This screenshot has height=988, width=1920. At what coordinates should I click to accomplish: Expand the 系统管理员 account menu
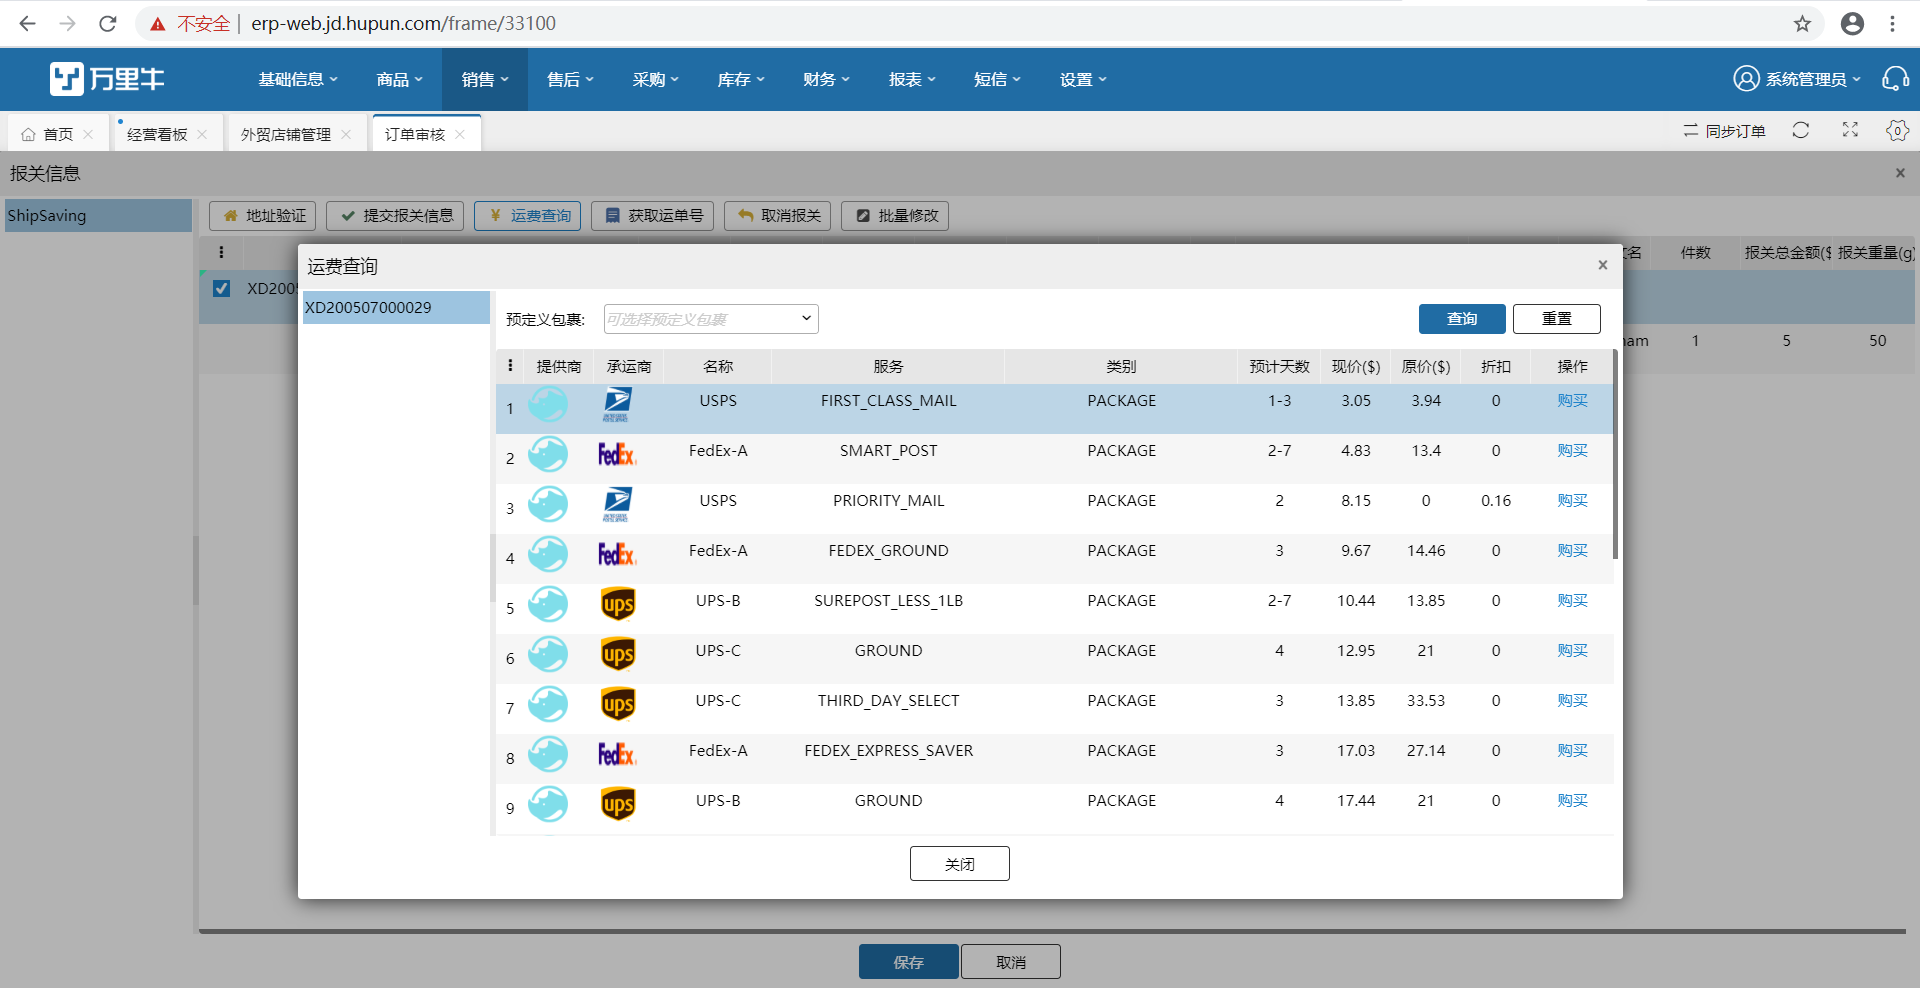point(1812,79)
